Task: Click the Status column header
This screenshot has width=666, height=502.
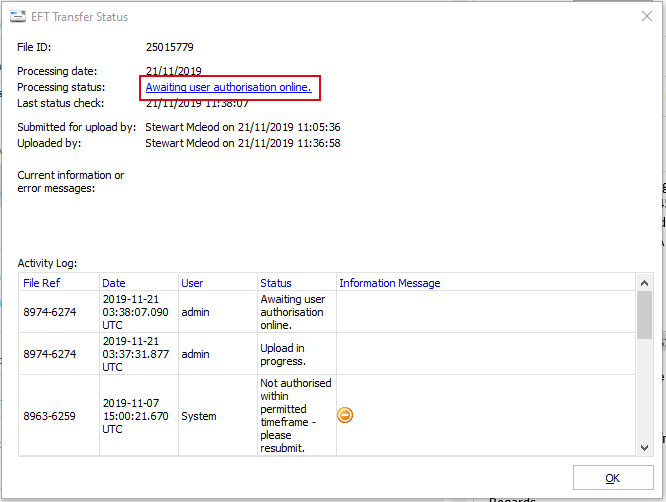Action: (276, 283)
